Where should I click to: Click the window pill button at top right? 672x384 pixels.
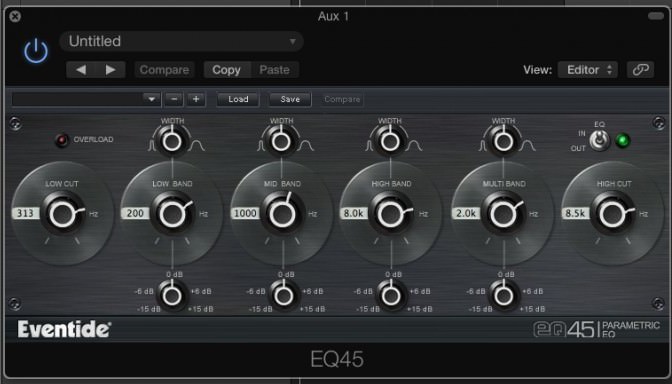pos(656,16)
